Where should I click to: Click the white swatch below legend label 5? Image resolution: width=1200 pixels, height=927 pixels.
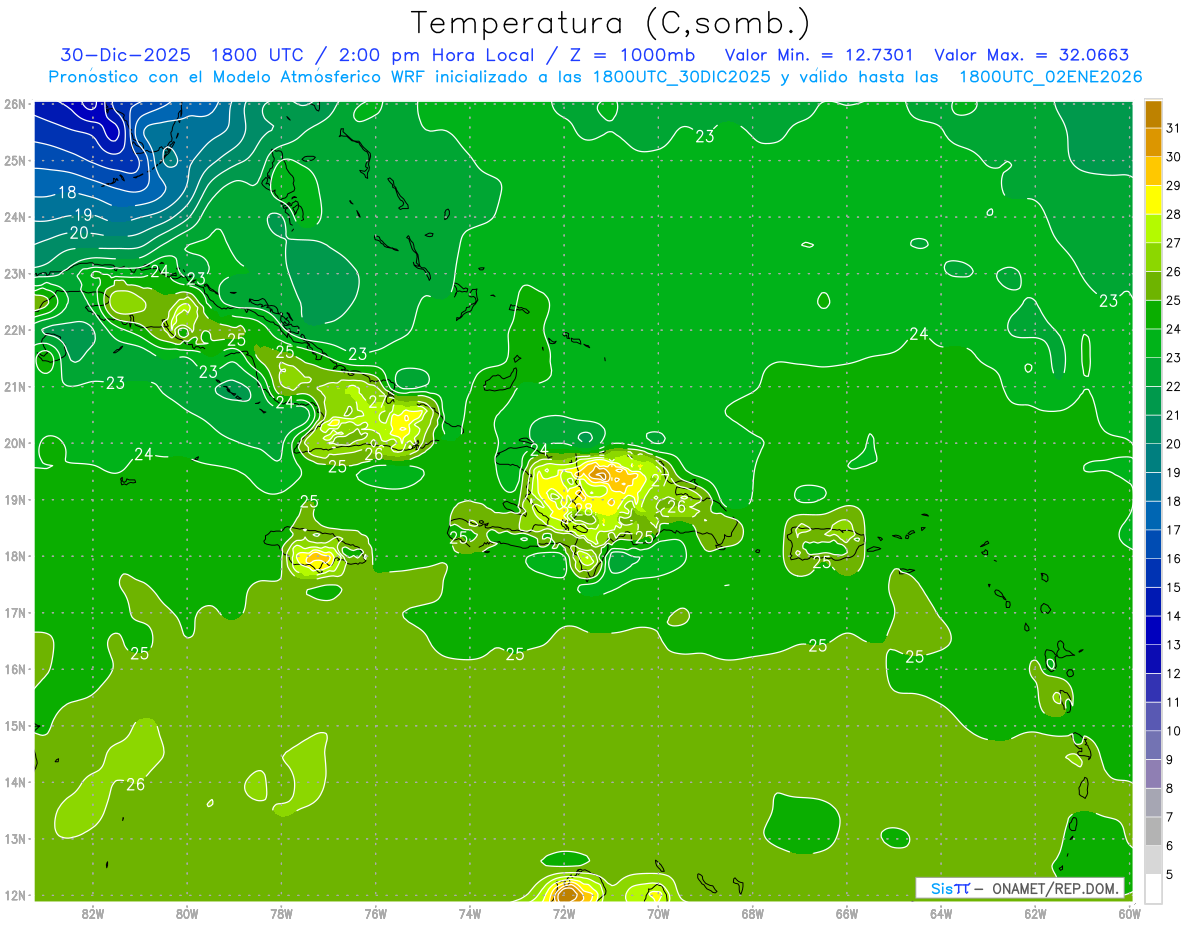tap(1153, 888)
